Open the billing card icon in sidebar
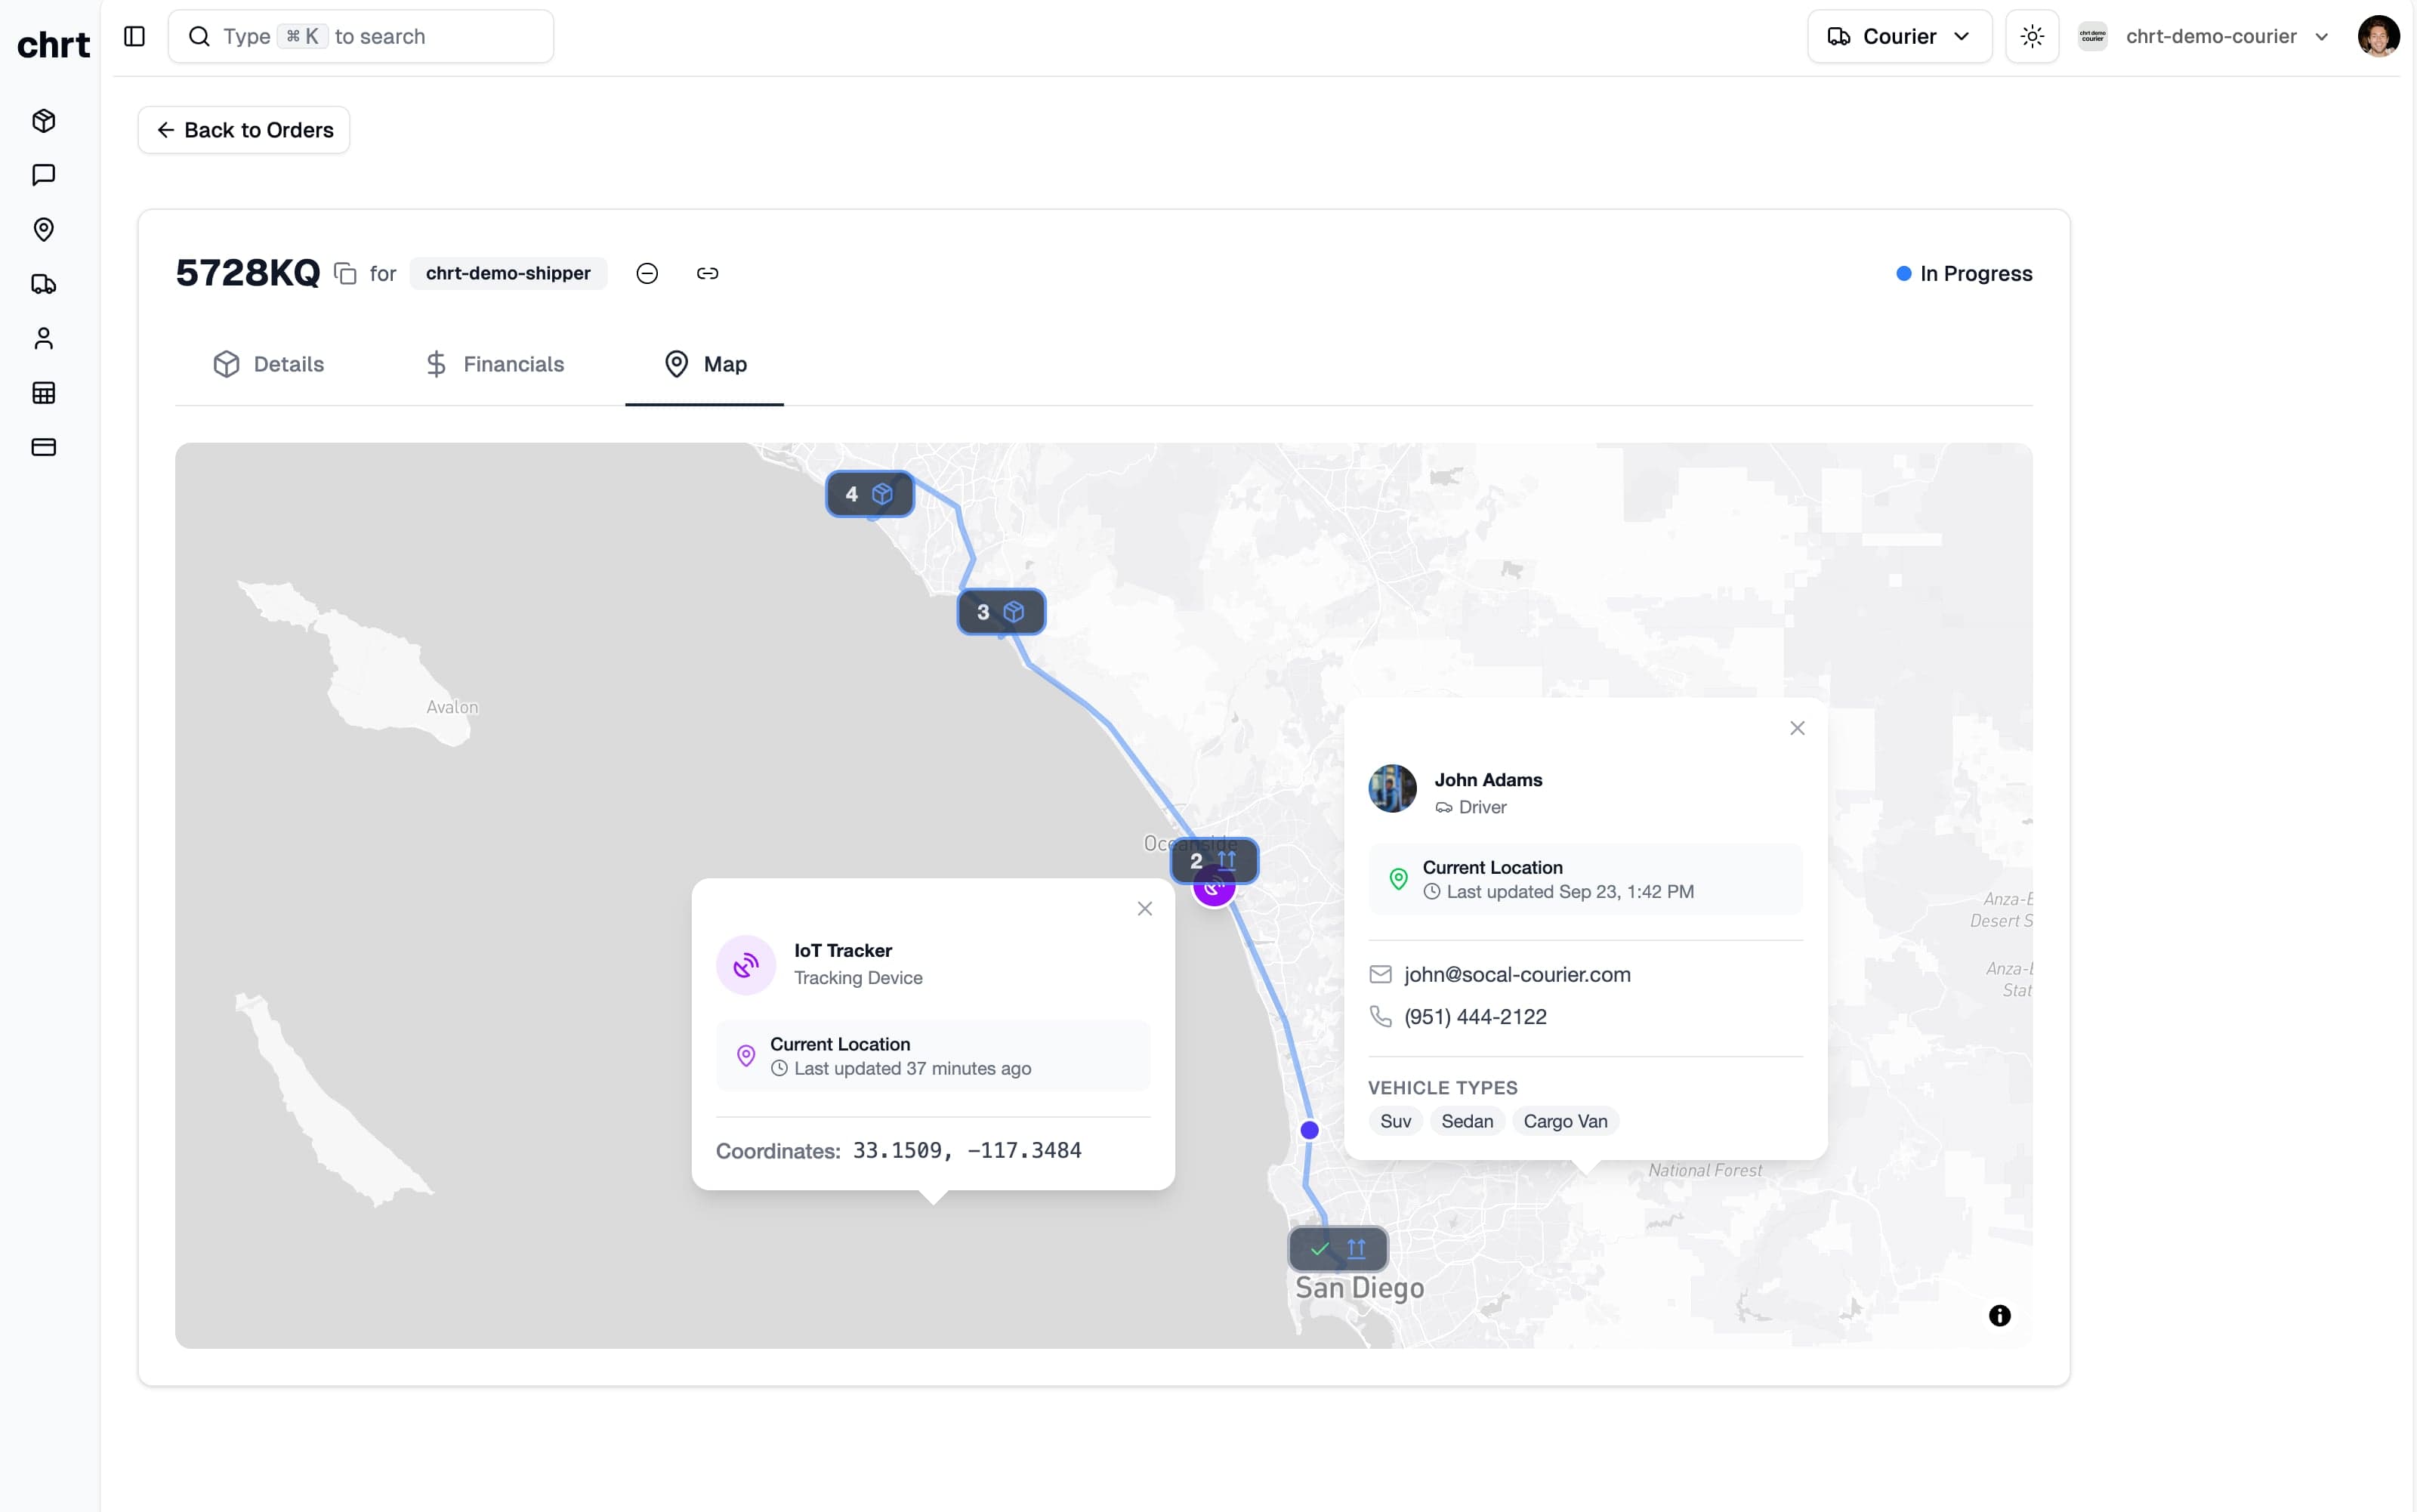 tap(43, 447)
